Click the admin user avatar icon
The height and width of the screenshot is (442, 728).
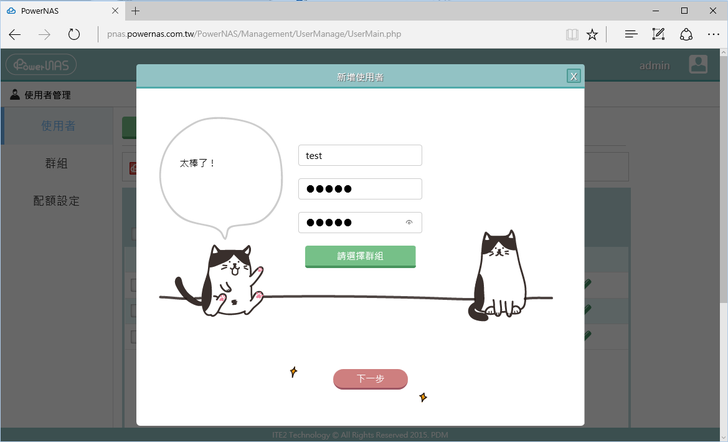click(698, 65)
